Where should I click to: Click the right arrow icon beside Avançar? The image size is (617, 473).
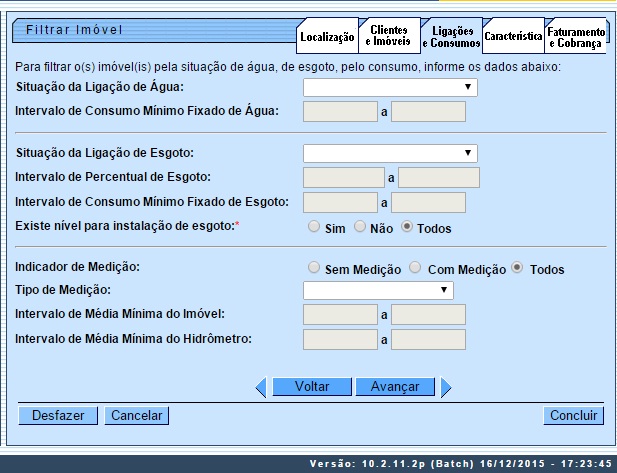click(446, 387)
